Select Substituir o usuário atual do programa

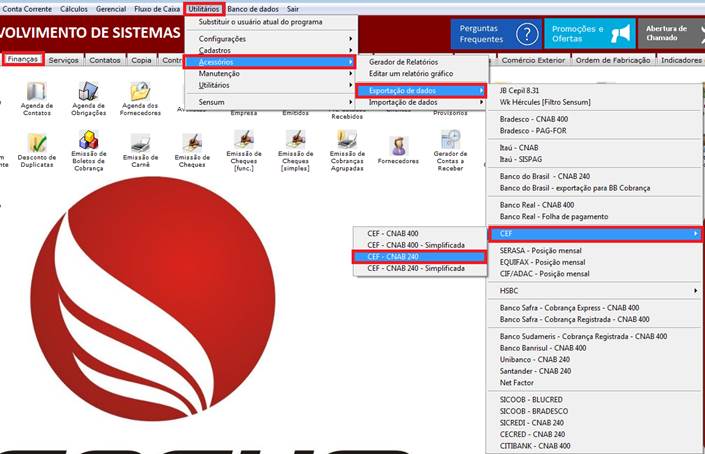pyautogui.click(x=271, y=22)
